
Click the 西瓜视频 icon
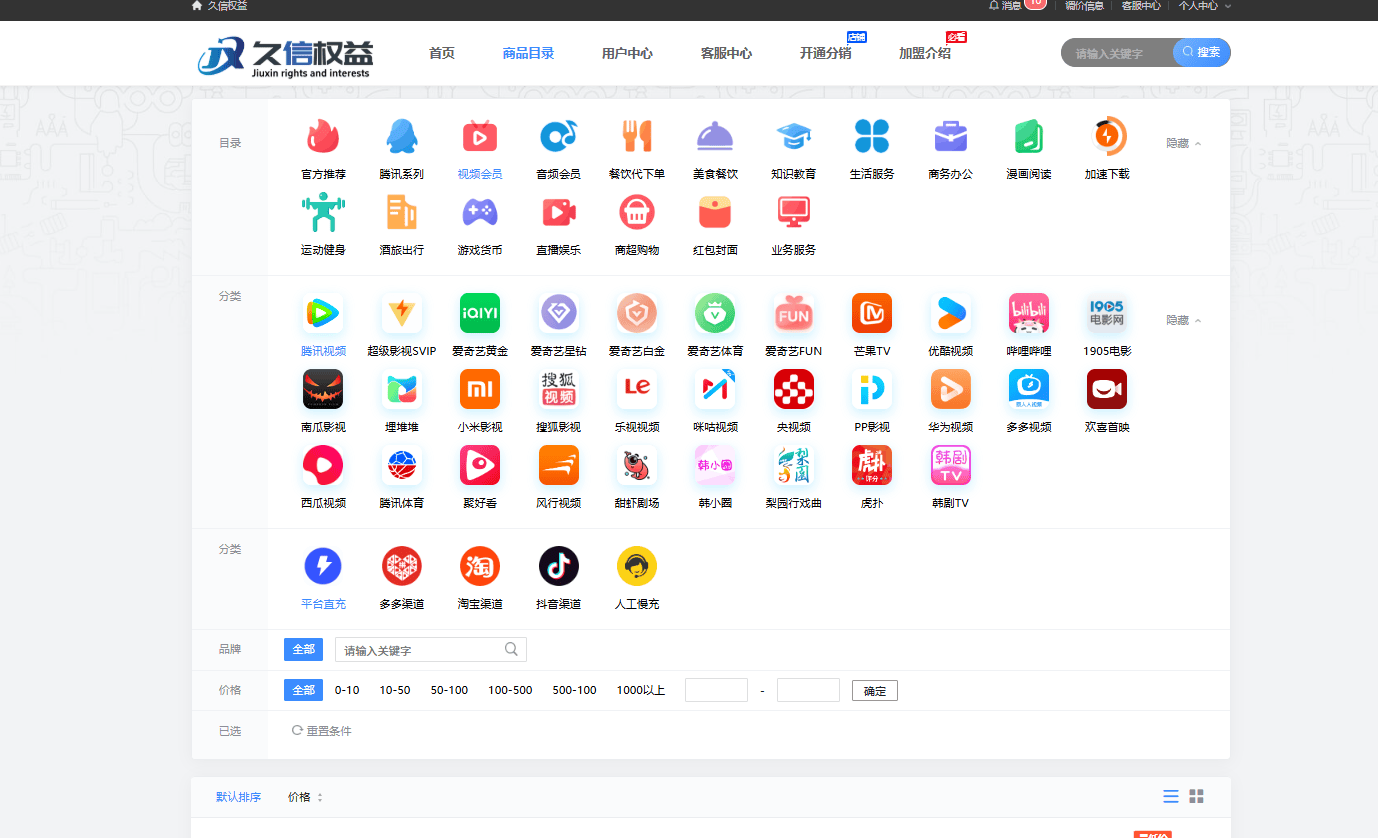(323, 466)
